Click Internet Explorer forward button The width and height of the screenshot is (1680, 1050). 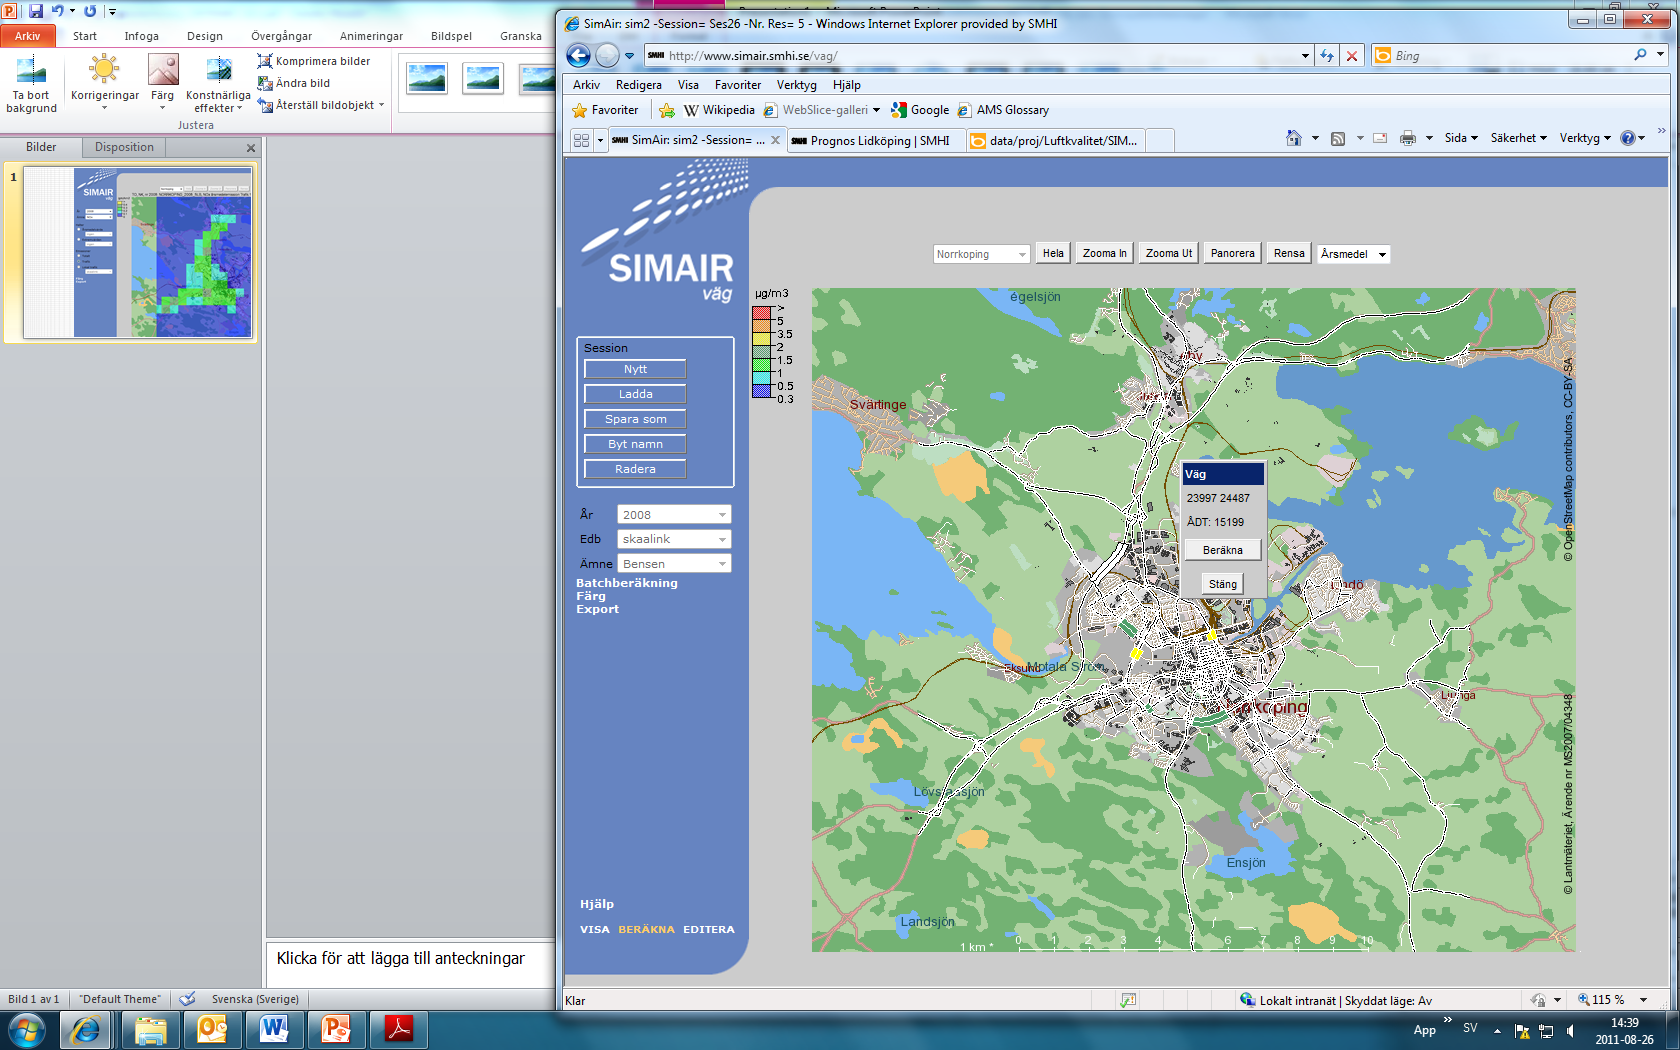pyautogui.click(x=607, y=55)
